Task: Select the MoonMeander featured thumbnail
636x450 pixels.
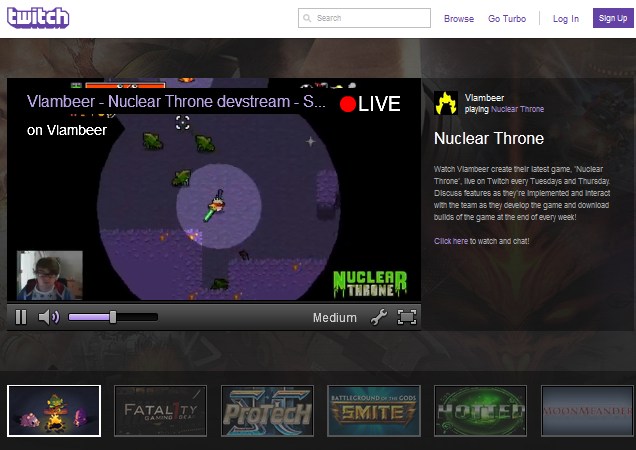Action: [x=588, y=411]
